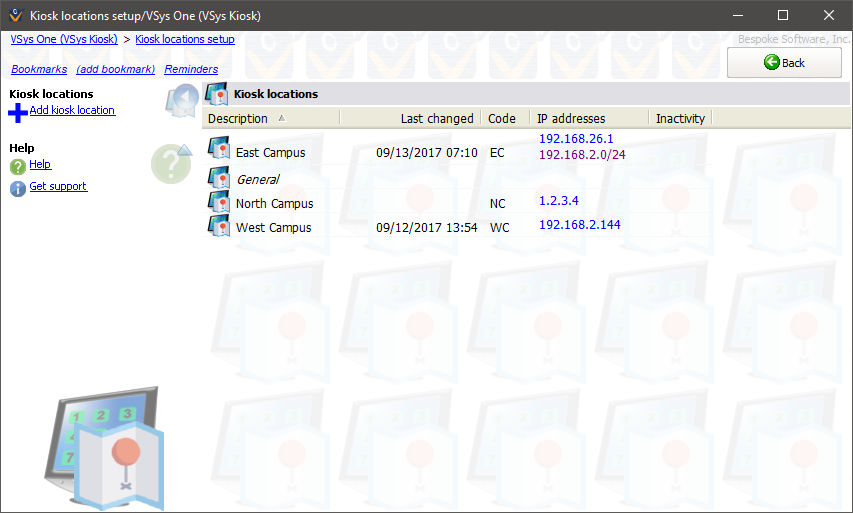Click the West Campus location icon

coord(219,227)
